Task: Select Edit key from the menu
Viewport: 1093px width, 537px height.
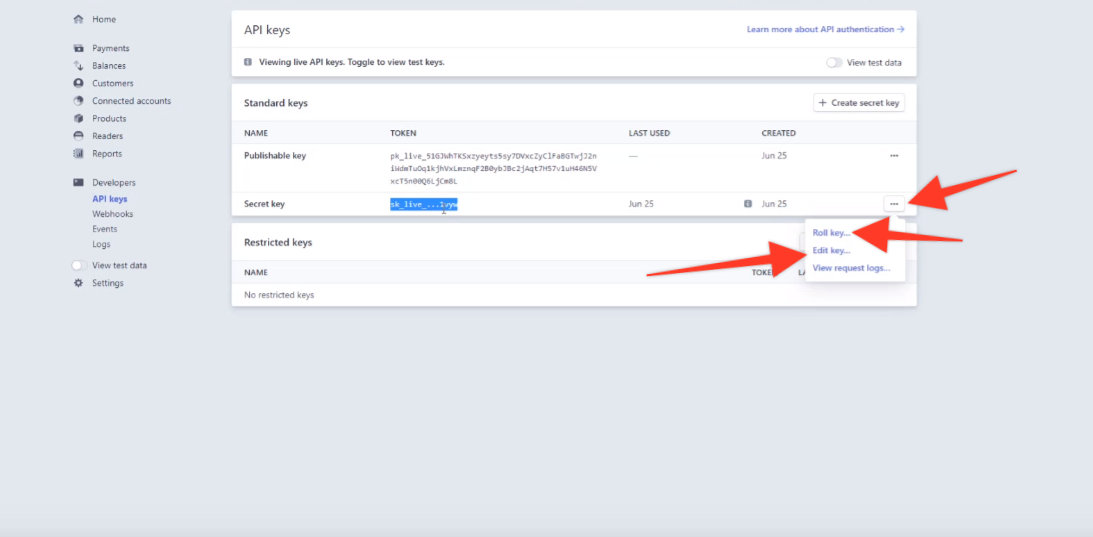Action: (x=832, y=250)
